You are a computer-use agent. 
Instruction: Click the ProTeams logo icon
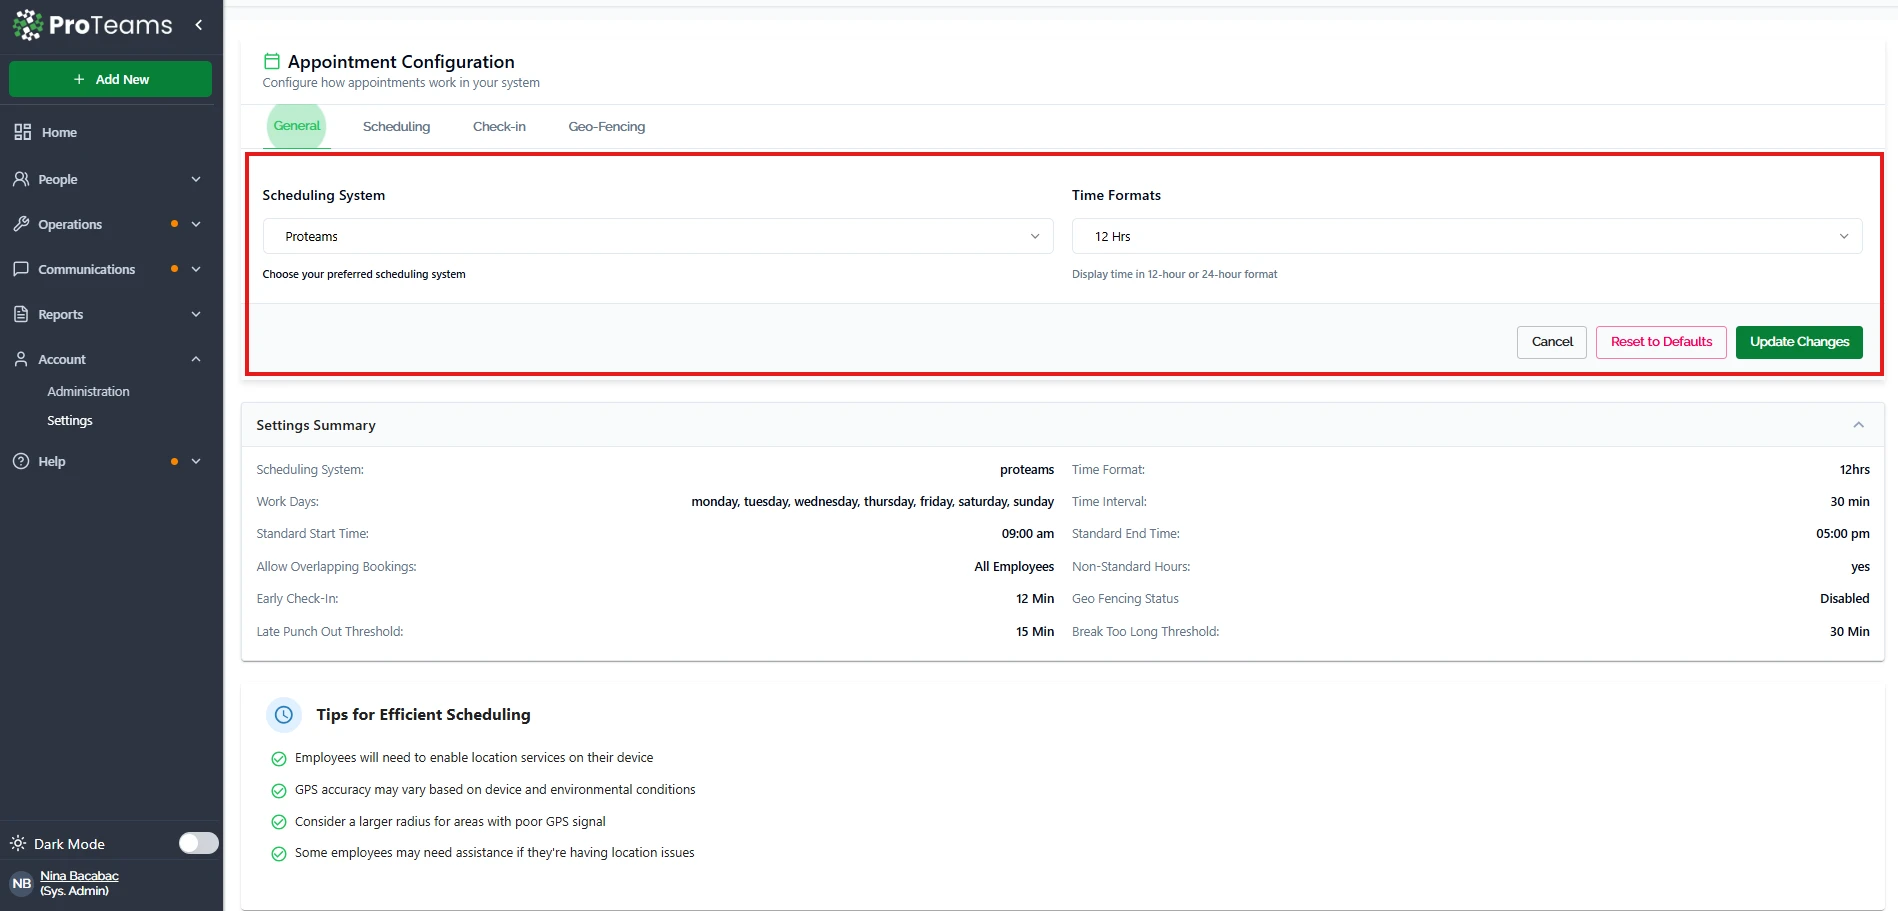click(28, 25)
